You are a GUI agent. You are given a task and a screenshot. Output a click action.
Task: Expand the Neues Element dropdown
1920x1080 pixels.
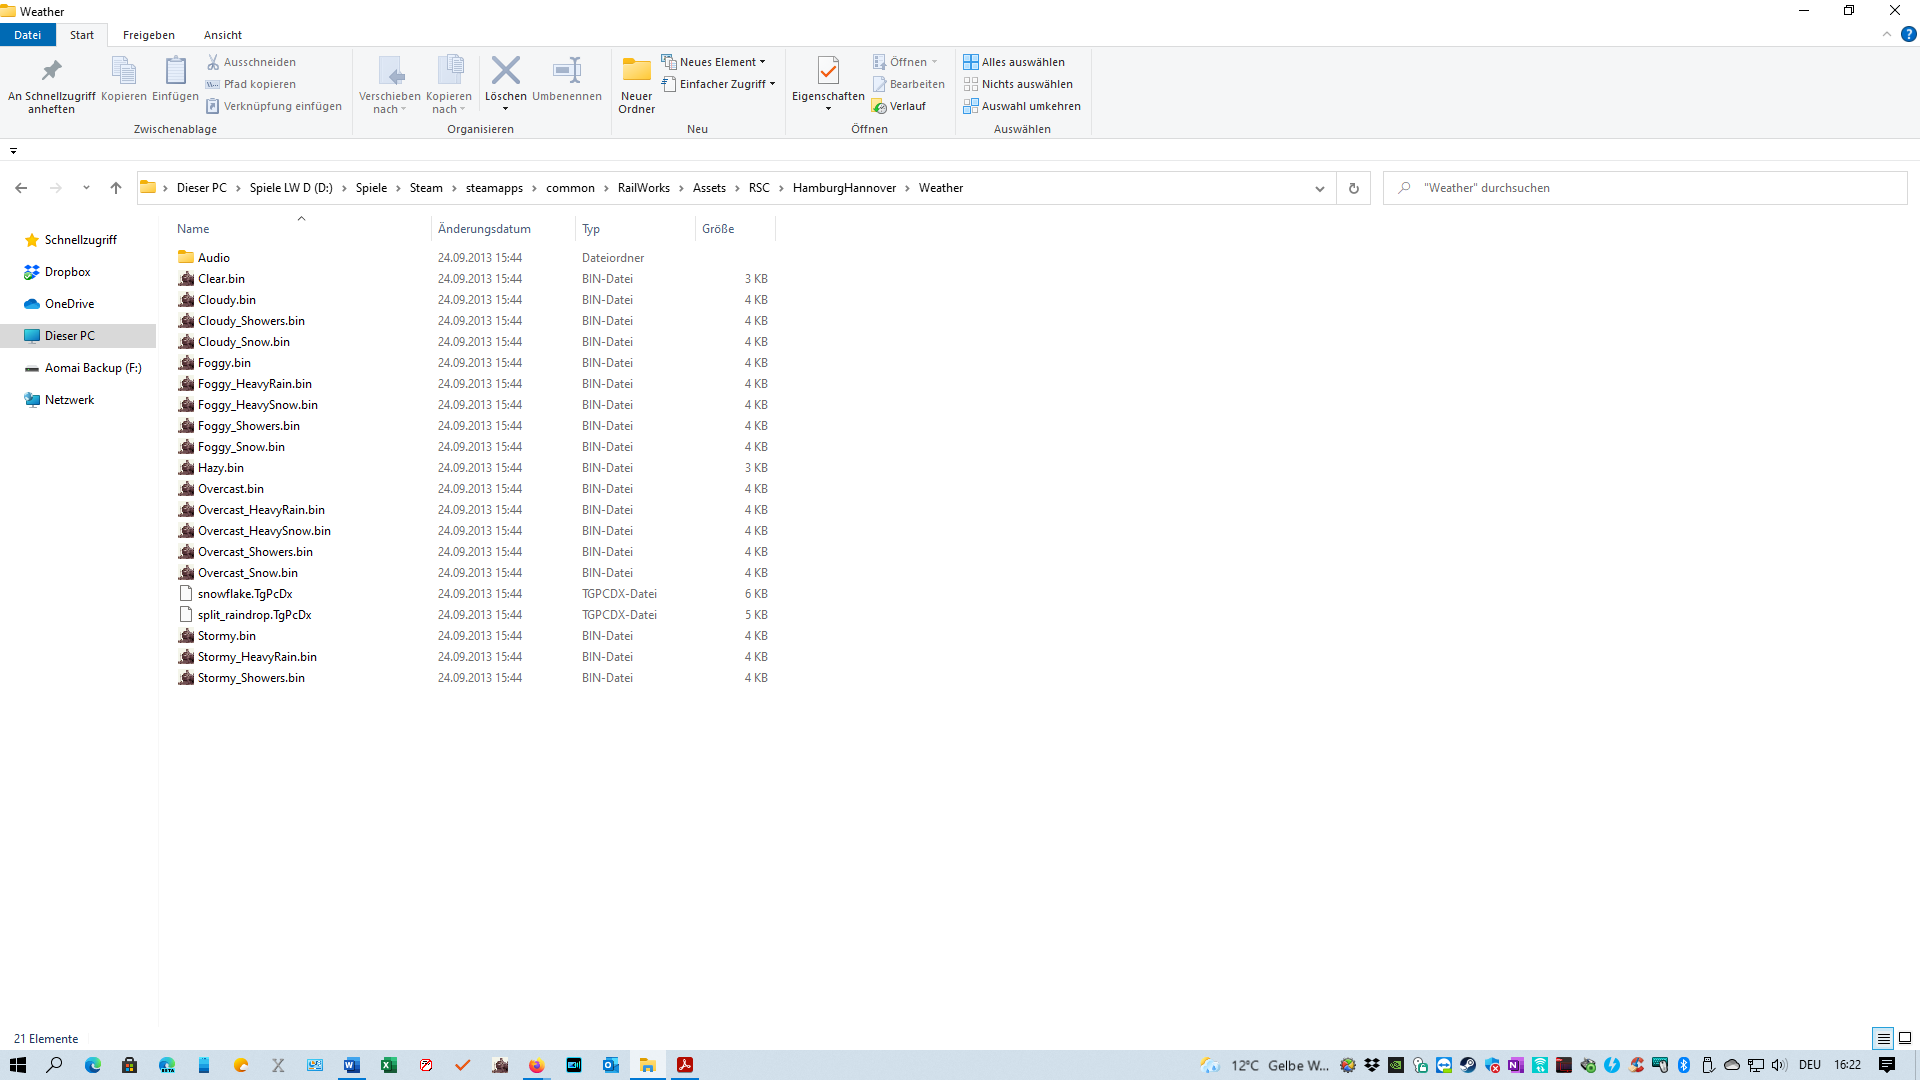(x=762, y=62)
